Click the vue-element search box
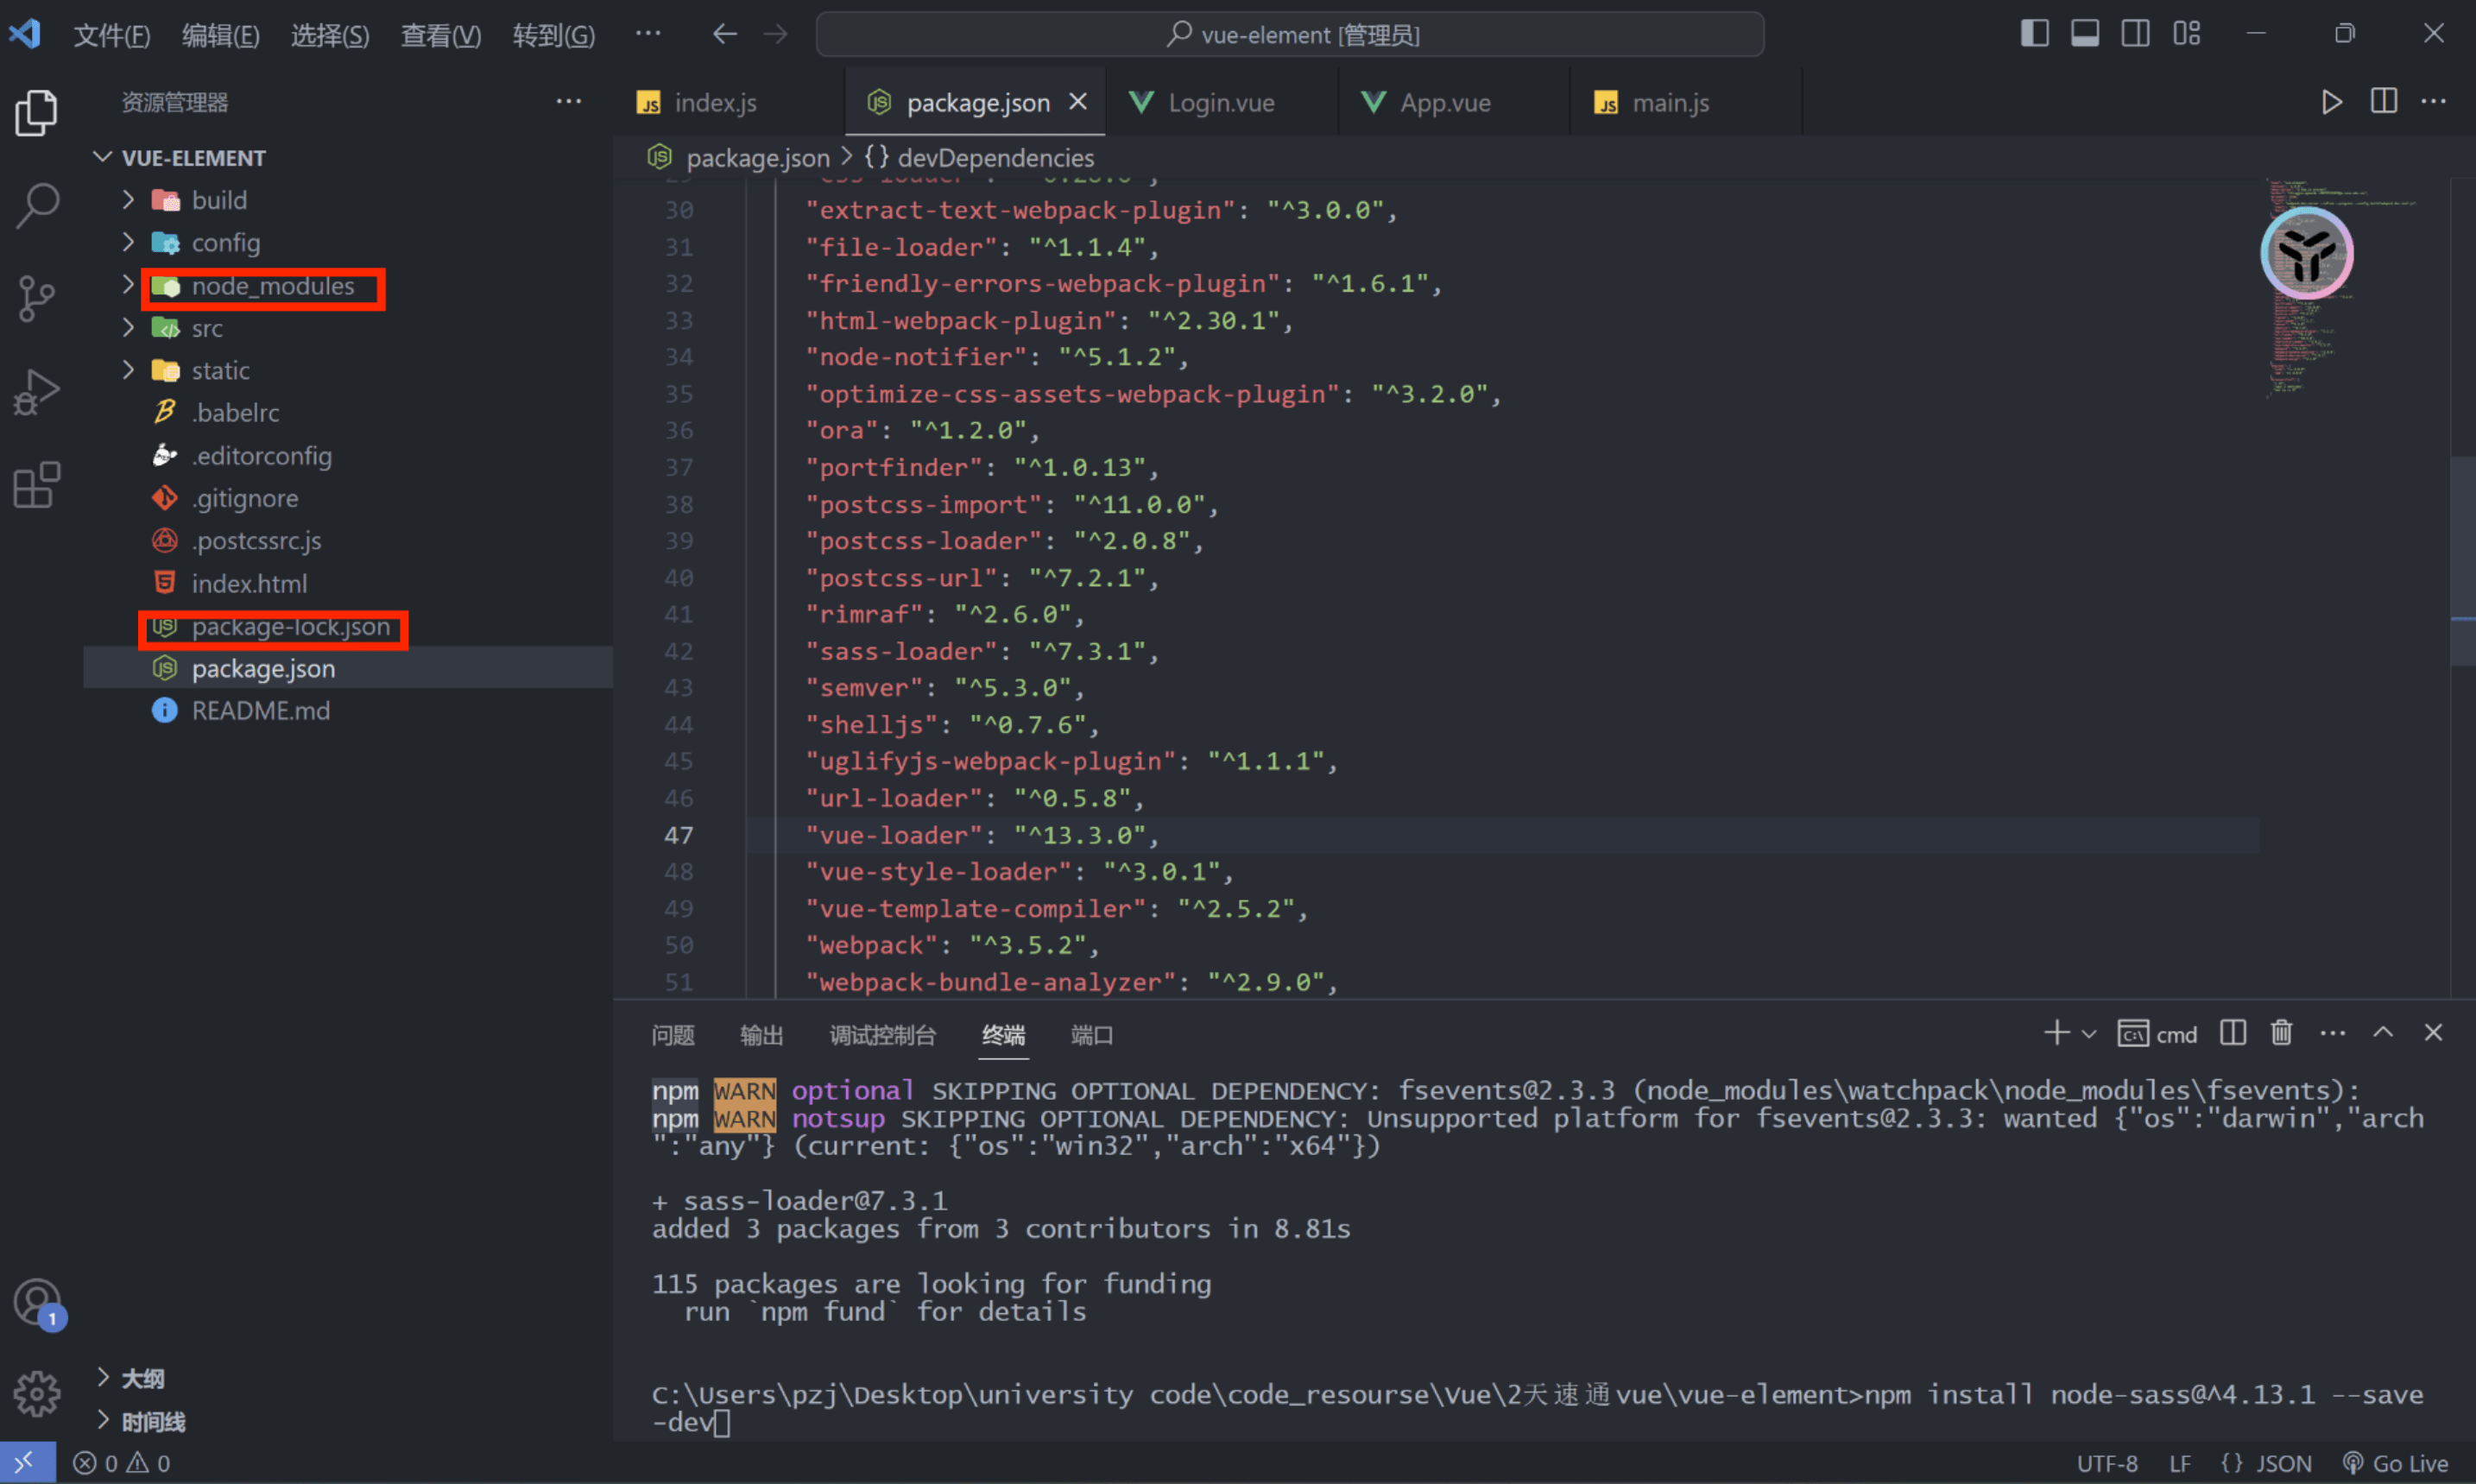This screenshot has height=1484, width=2476. click(x=1290, y=33)
